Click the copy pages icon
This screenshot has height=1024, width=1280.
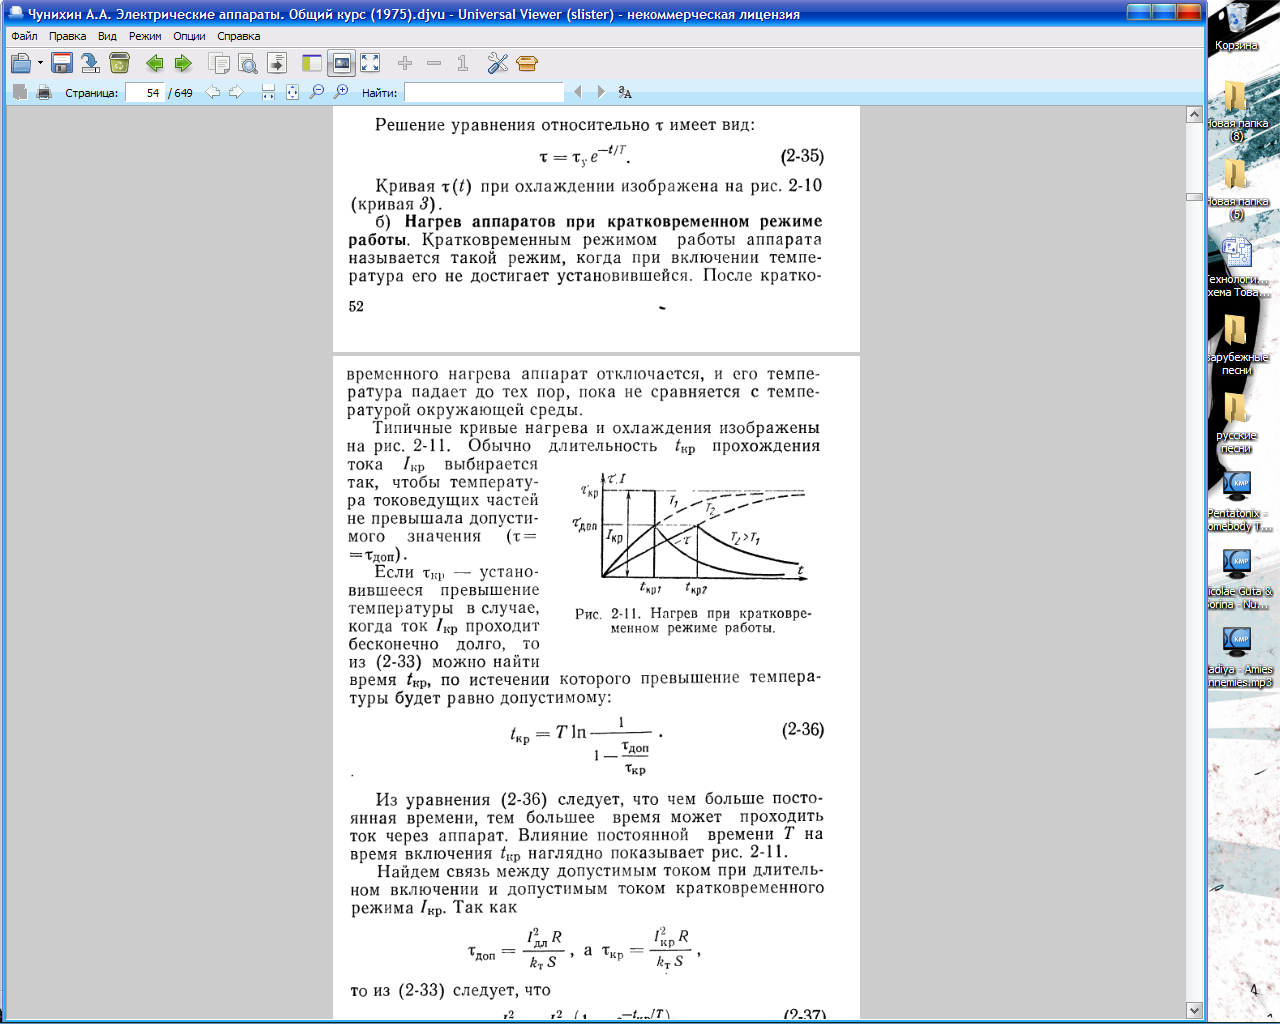[219, 63]
